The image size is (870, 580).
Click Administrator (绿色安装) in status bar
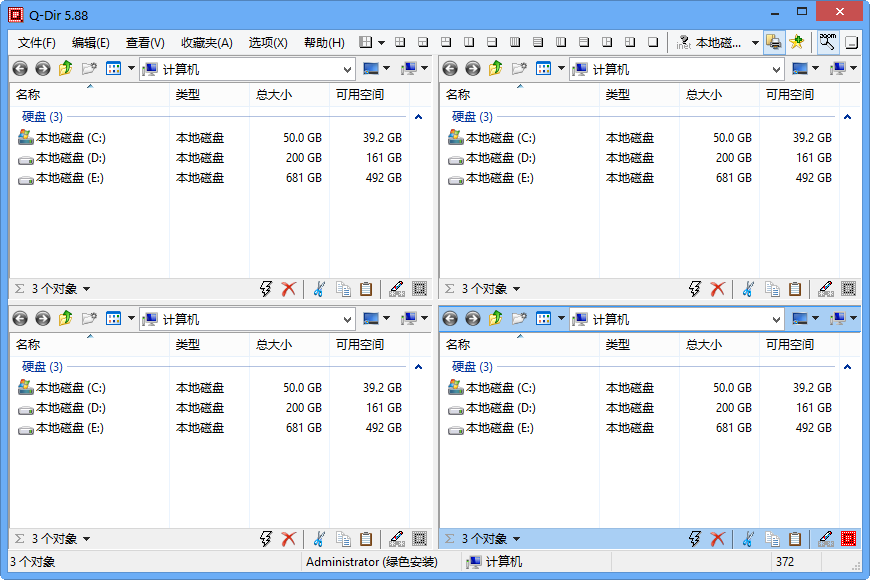(x=372, y=562)
